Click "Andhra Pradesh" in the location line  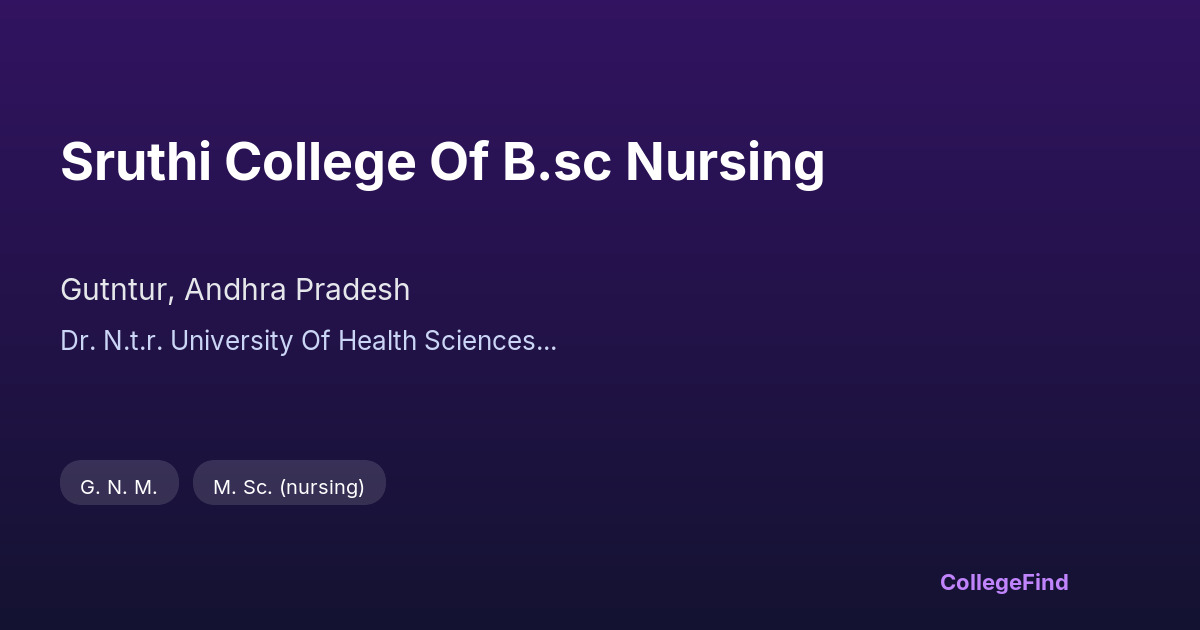click(x=297, y=290)
